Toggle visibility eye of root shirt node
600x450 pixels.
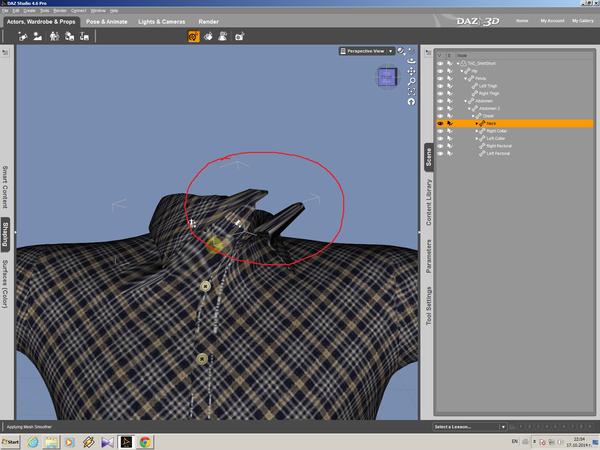[x=440, y=63]
